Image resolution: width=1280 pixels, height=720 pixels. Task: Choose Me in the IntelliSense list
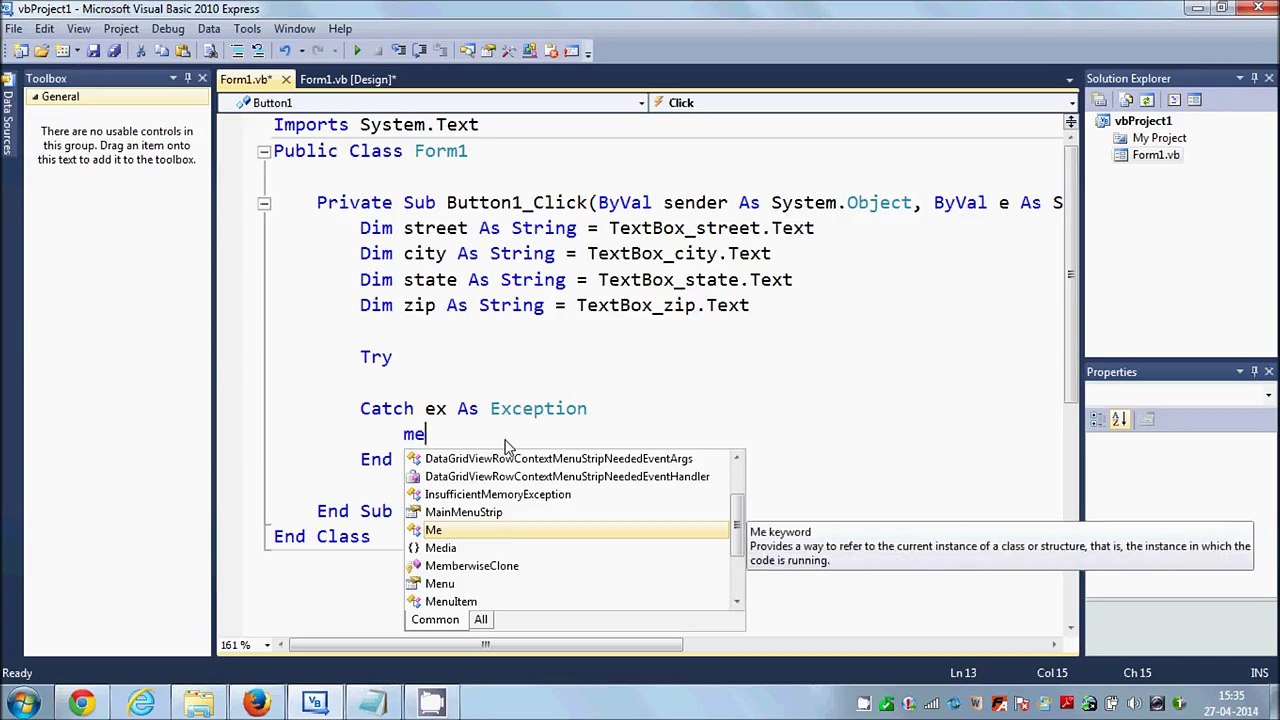(x=568, y=530)
